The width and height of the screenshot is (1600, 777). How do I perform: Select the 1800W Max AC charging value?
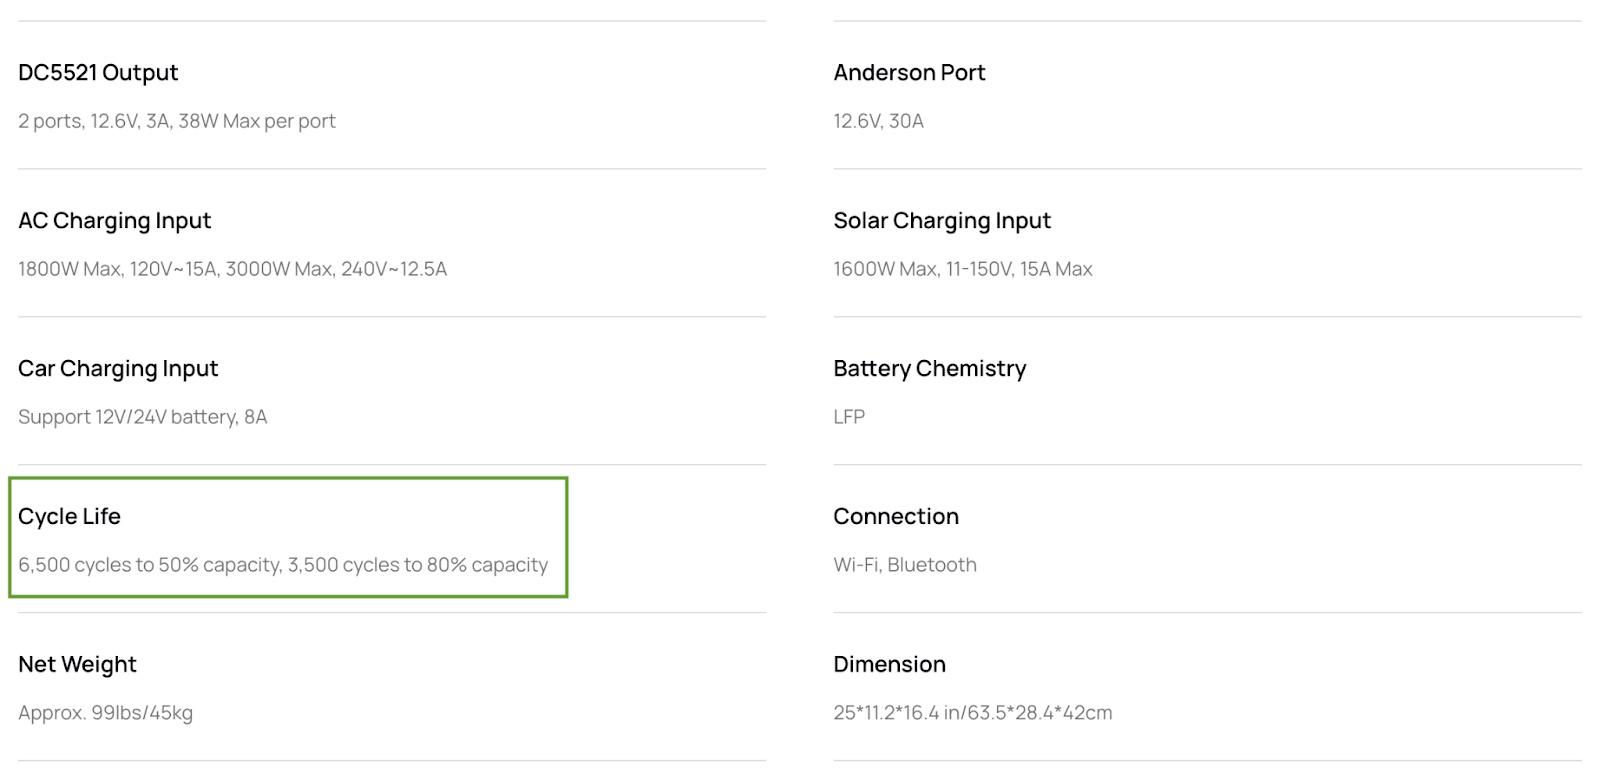[232, 269]
